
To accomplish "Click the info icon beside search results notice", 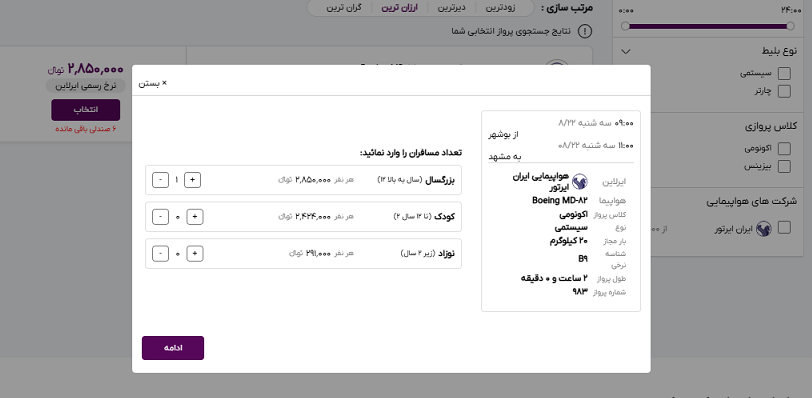I will tap(584, 31).
